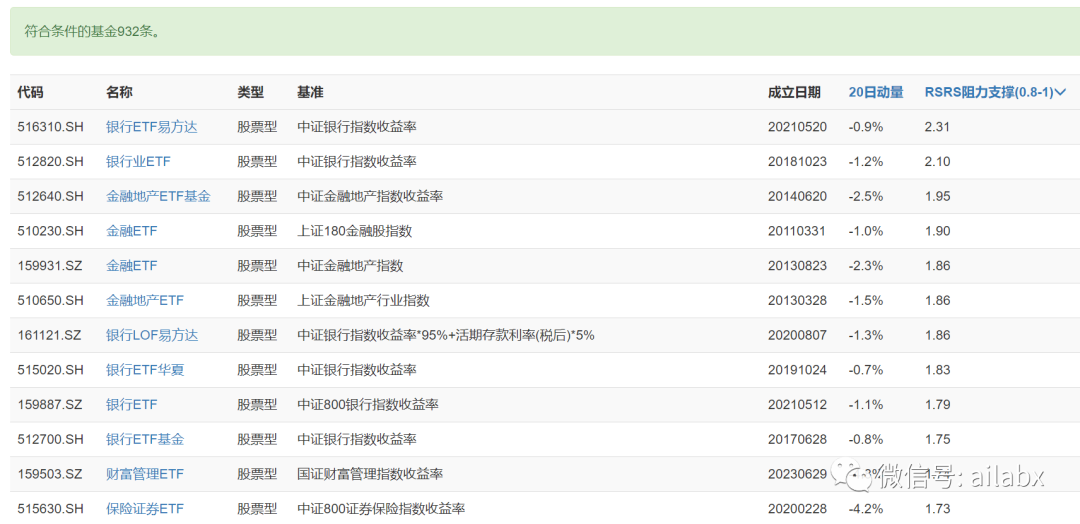Select fund code 512640.SH
1080x524 pixels.
coord(50,196)
